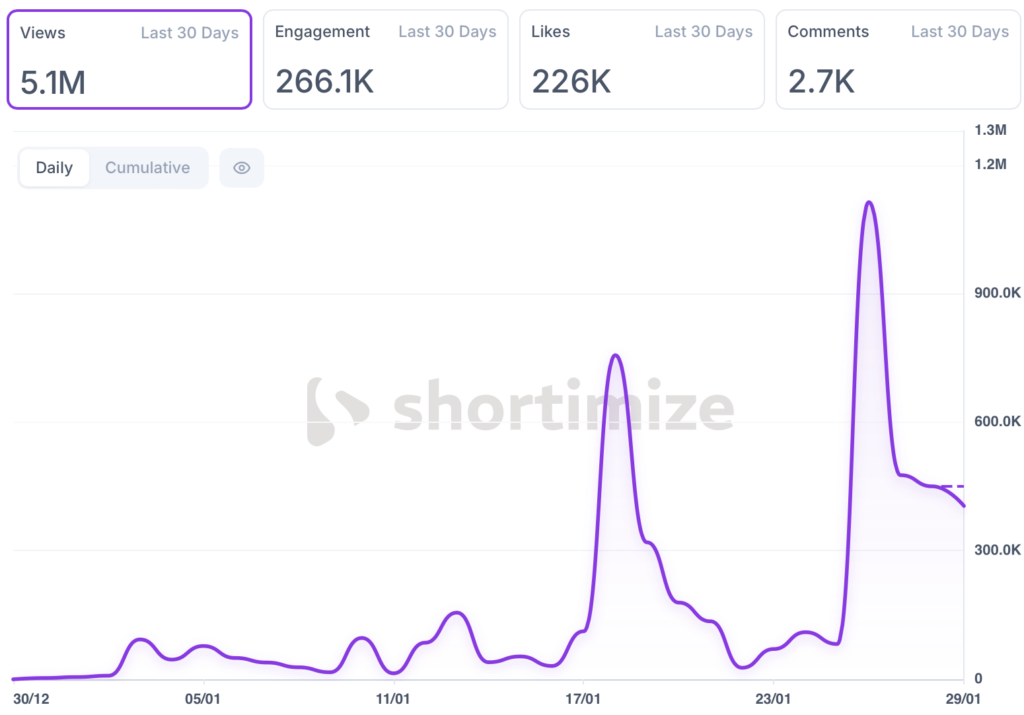This screenshot has width=1024, height=715.
Task: Select the 05/01 date label on the x-axis
Action: pos(202,698)
